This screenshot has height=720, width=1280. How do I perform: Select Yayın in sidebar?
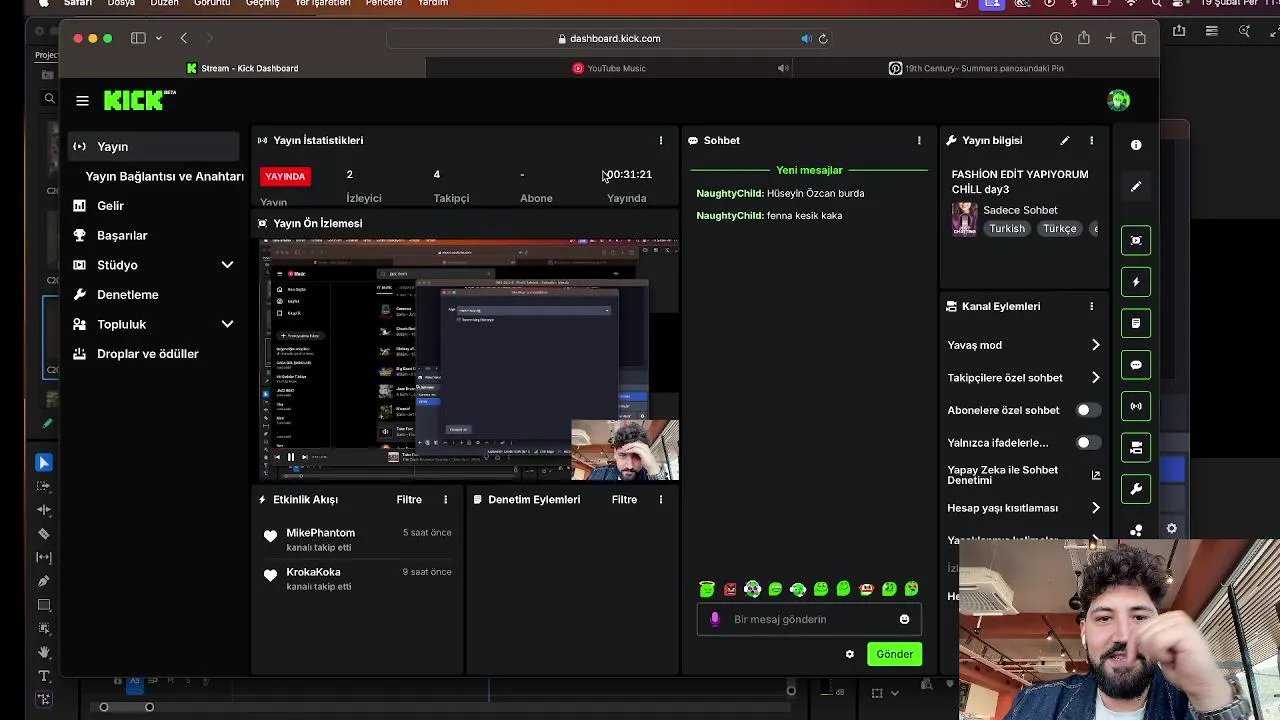(155, 147)
